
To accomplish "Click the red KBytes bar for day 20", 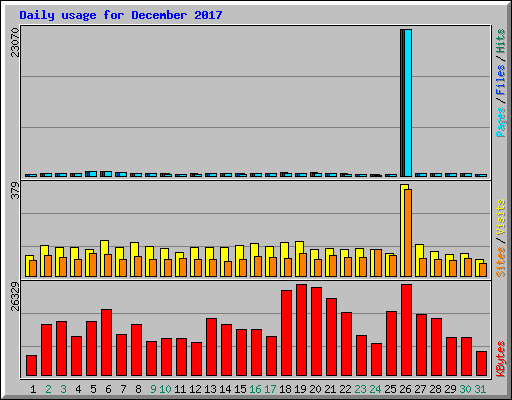I will click(x=316, y=331).
